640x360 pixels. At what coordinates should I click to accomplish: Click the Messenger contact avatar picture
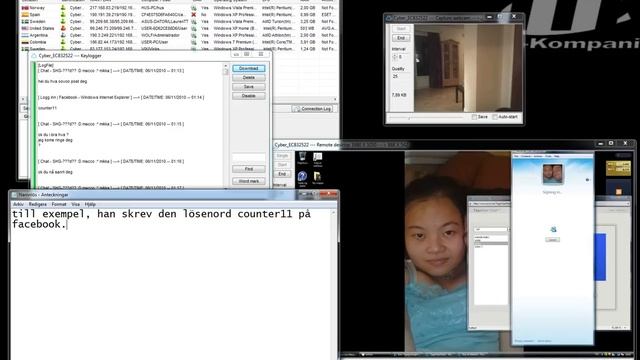(553, 174)
